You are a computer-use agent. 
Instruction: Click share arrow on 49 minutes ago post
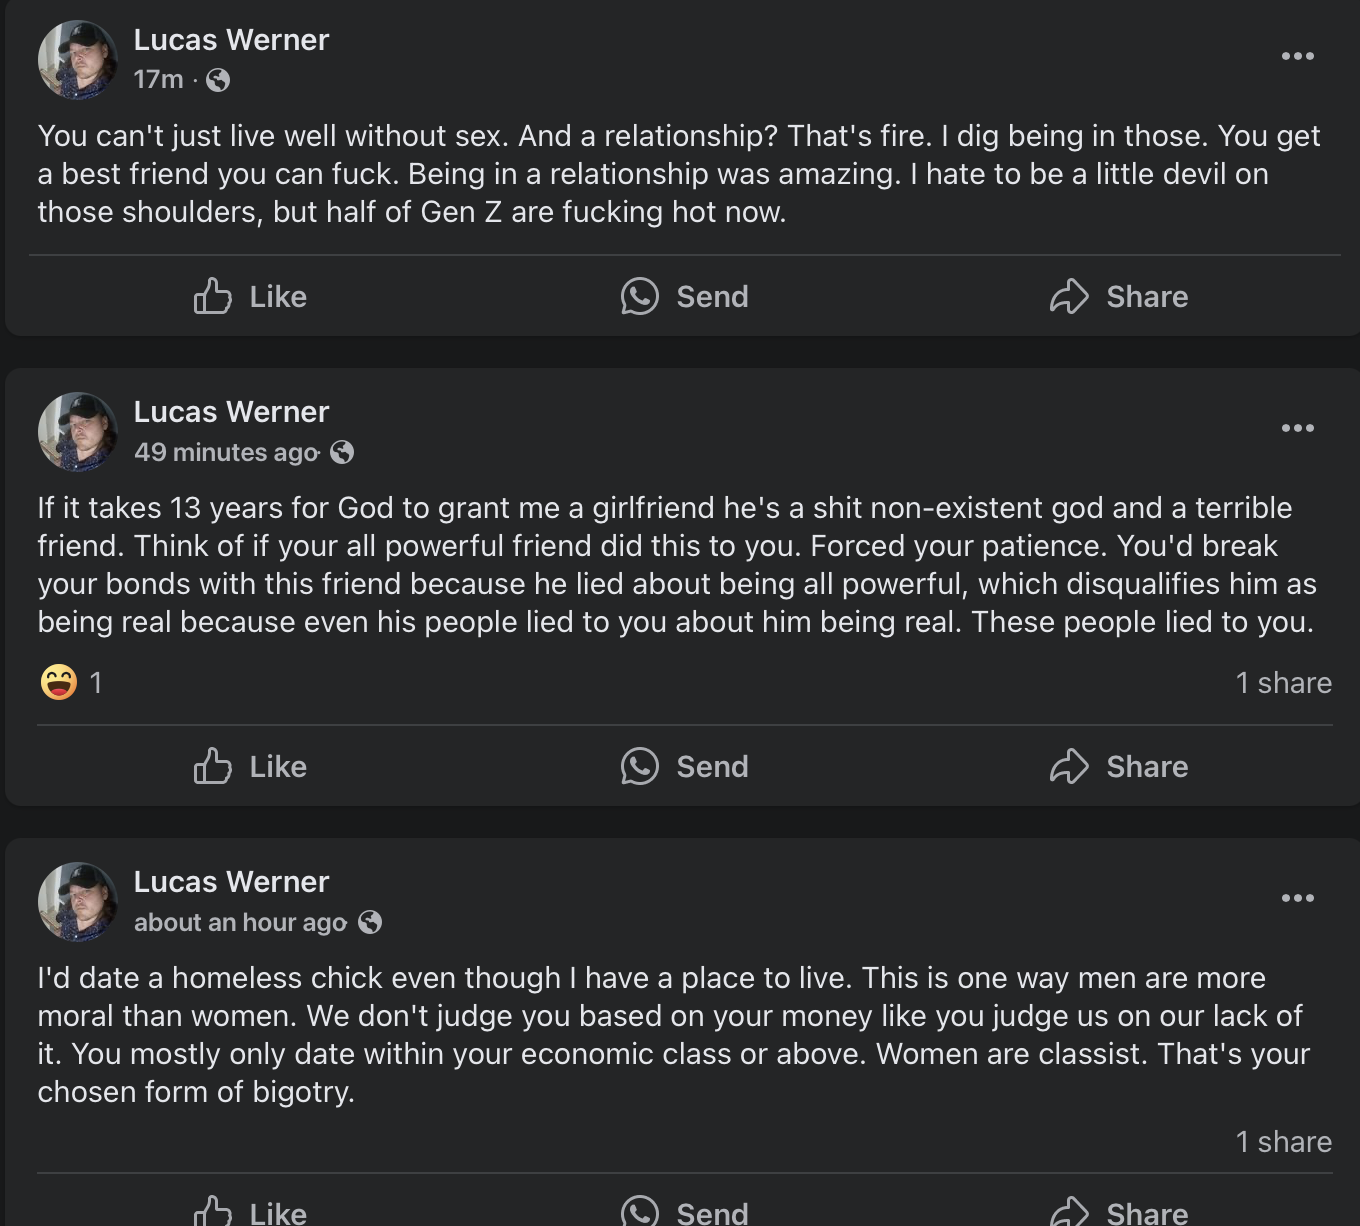coord(1069,766)
